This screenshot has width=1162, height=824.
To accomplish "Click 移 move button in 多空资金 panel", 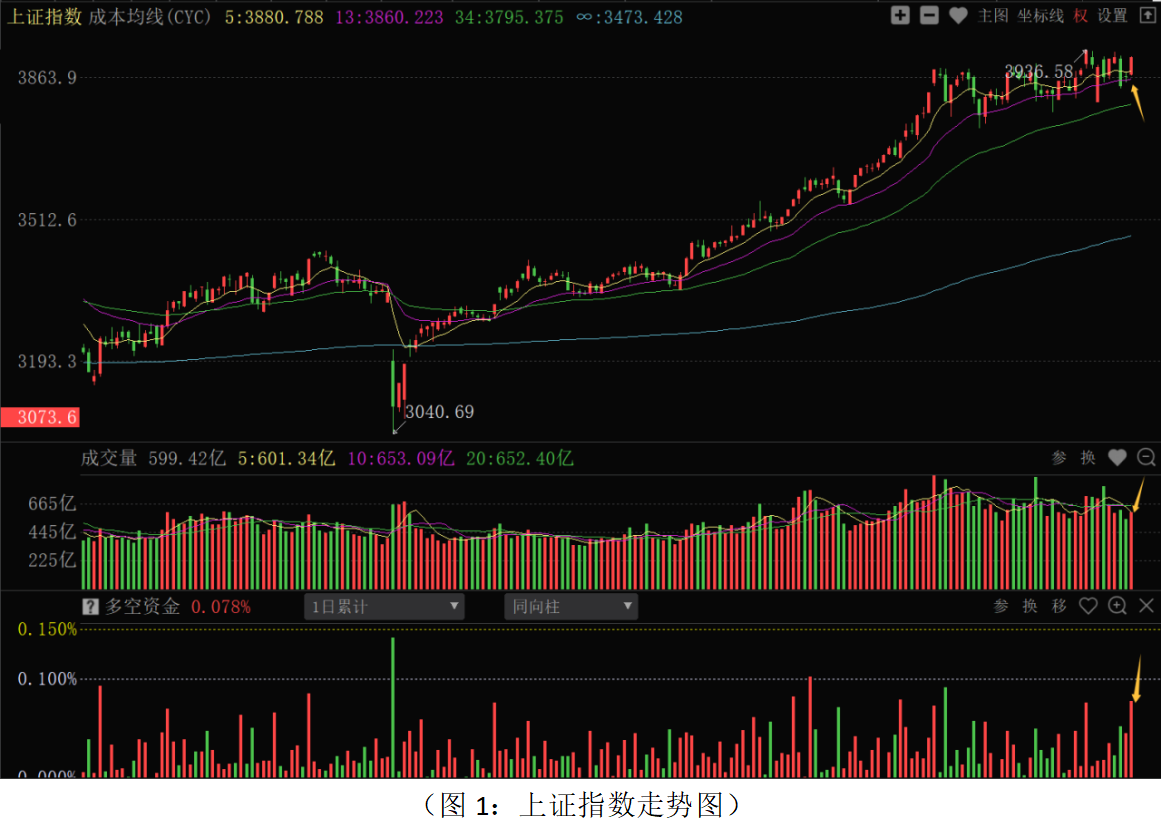I will (x=1059, y=606).
